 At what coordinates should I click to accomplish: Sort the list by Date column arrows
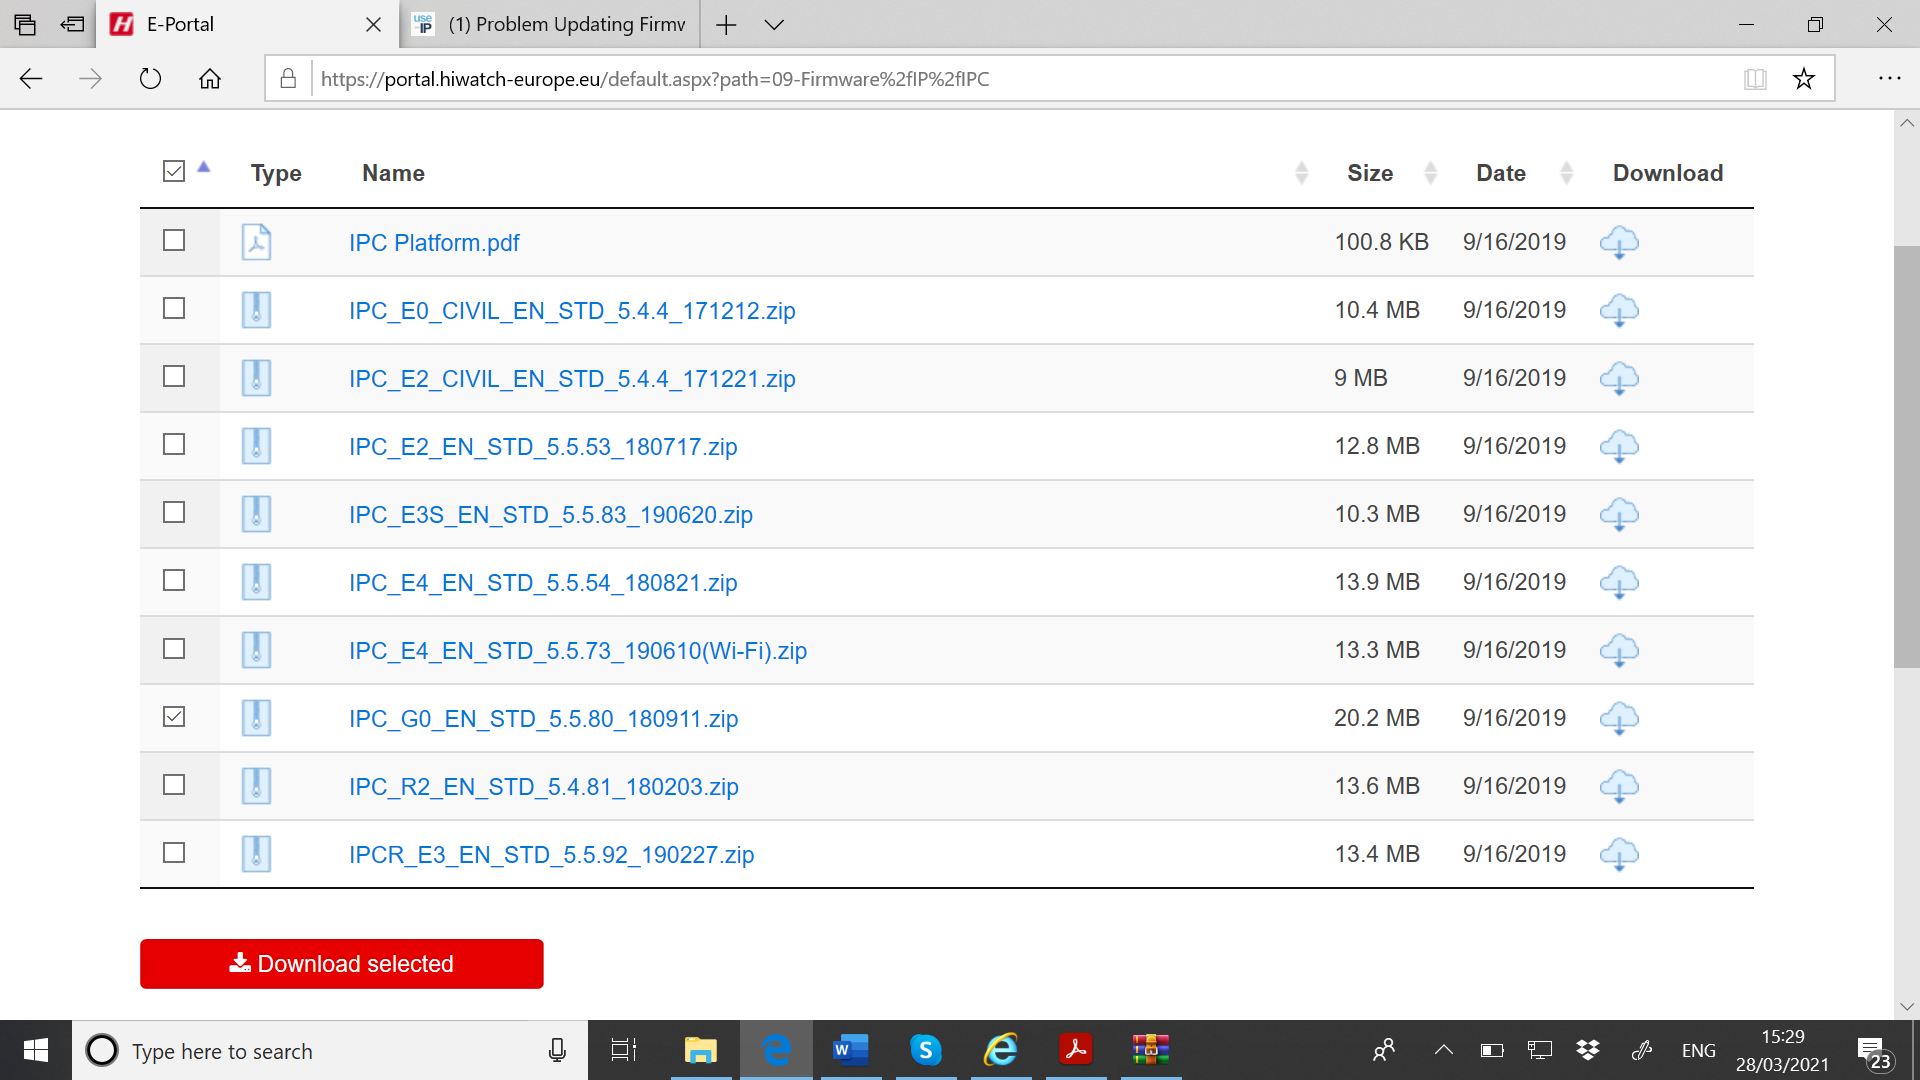tap(1566, 173)
